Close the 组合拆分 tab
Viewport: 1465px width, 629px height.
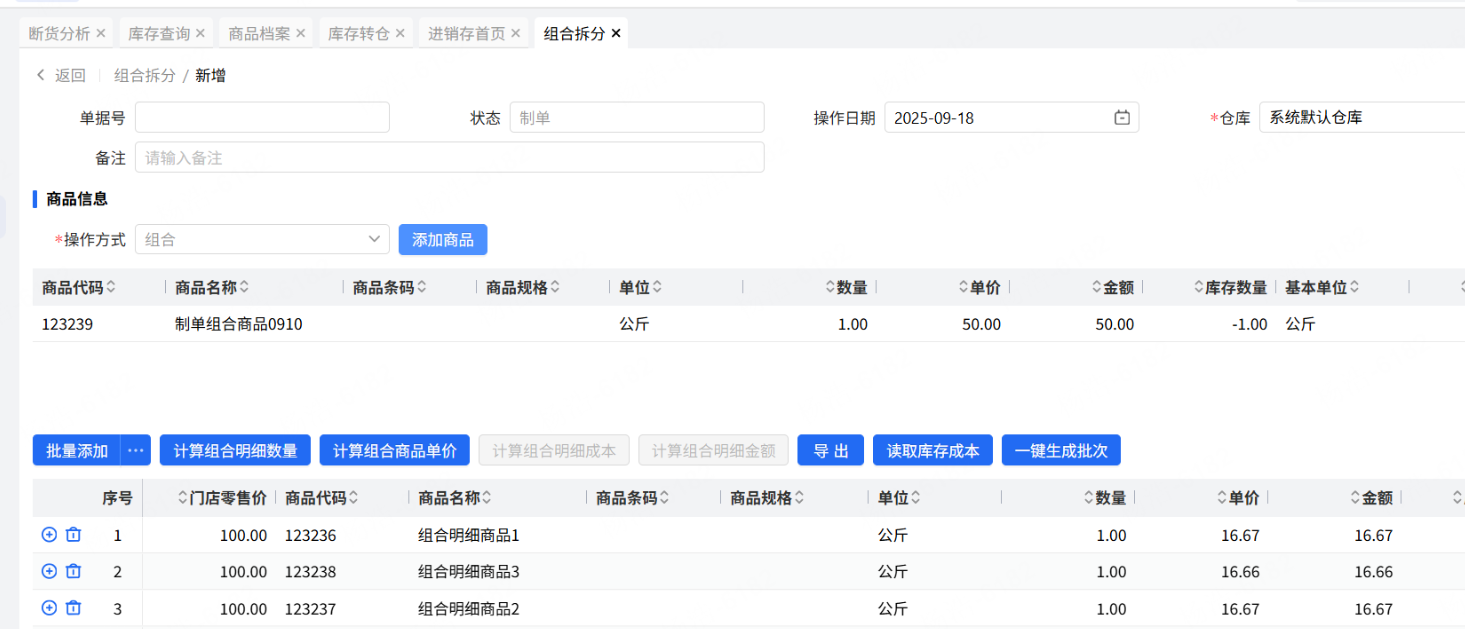(x=616, y=33)
